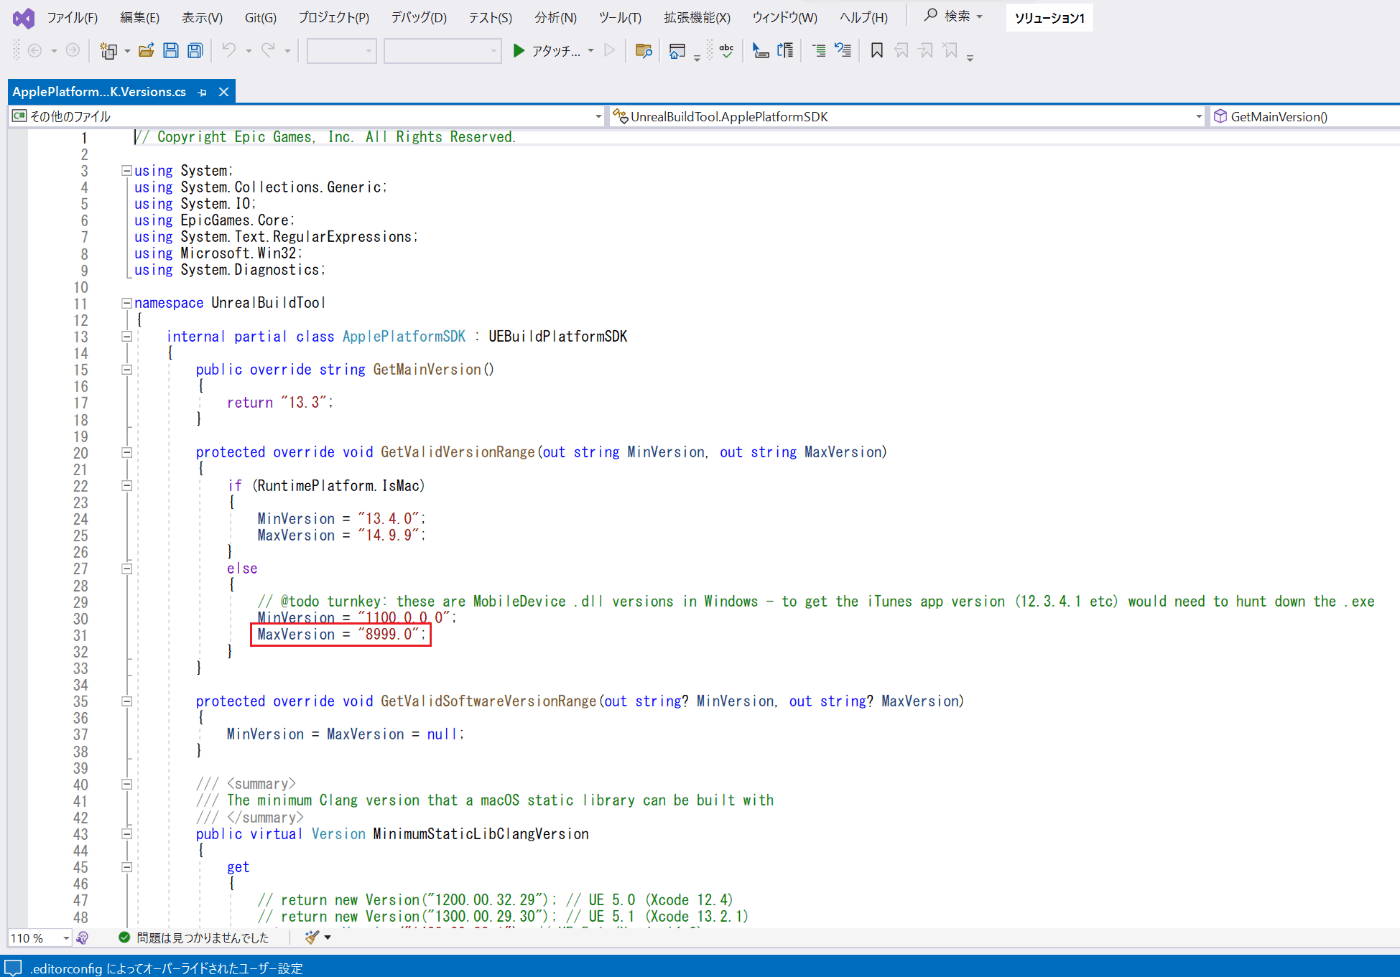Open the New Project dropdown arrow
This screenshot has width=1400, height=977.
(x=127, y=51)
